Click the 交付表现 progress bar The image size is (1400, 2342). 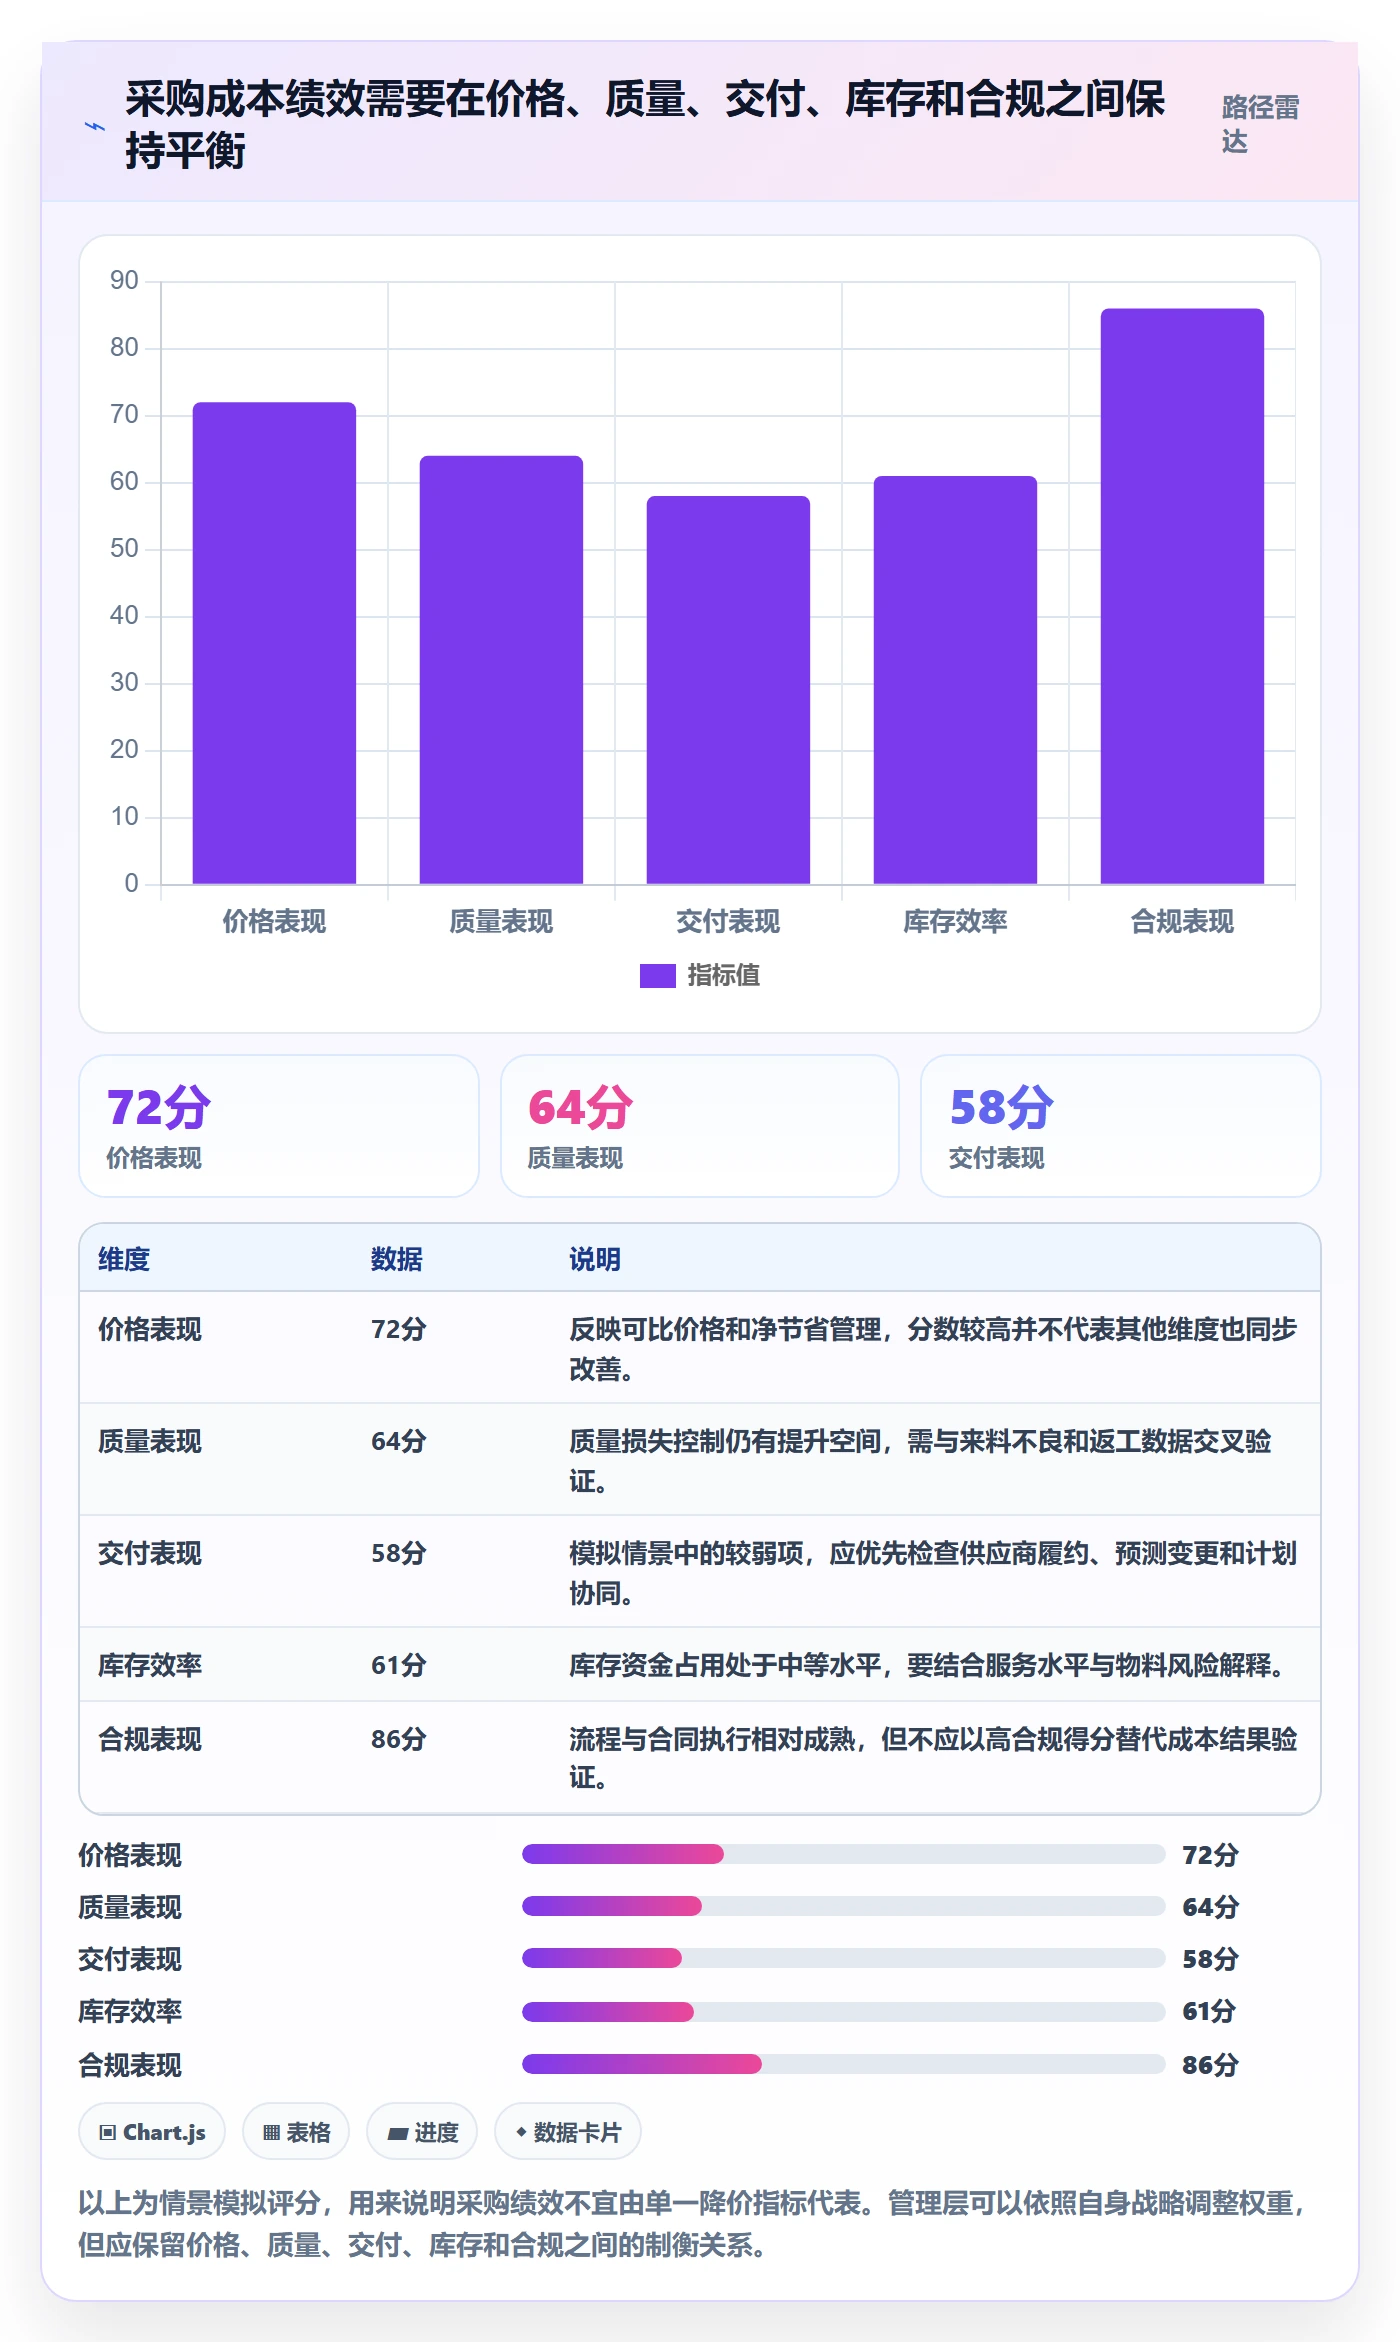844,1958
